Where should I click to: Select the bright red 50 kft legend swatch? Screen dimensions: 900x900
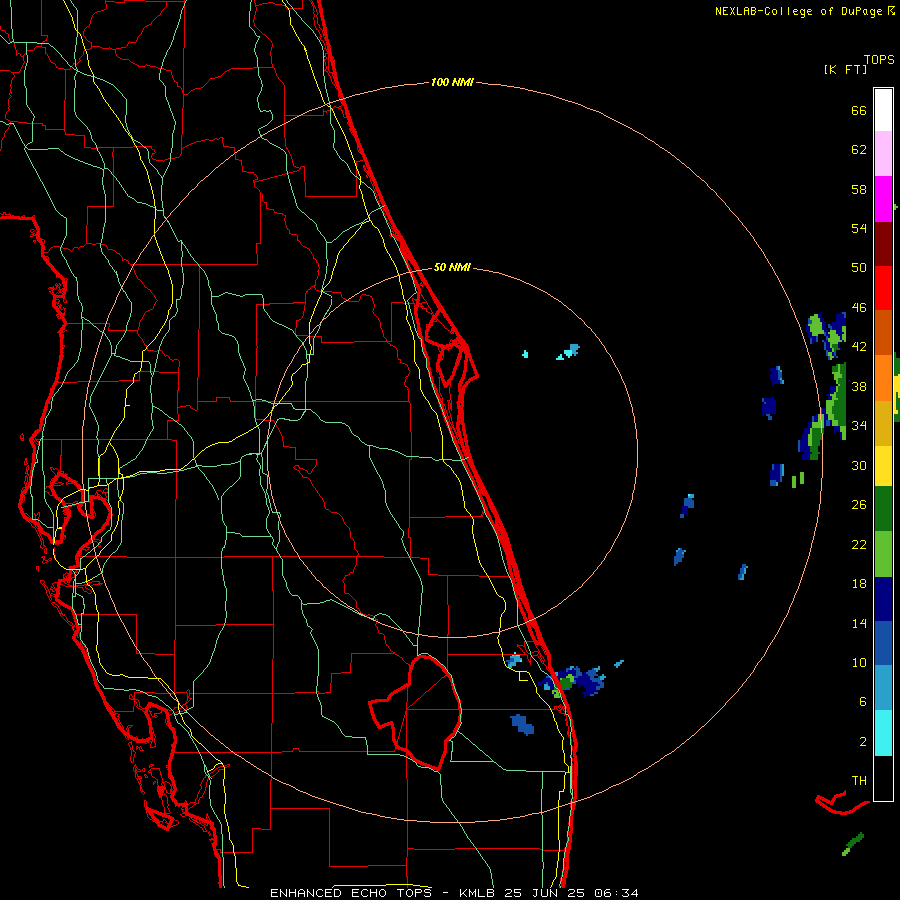coord(883,288)
